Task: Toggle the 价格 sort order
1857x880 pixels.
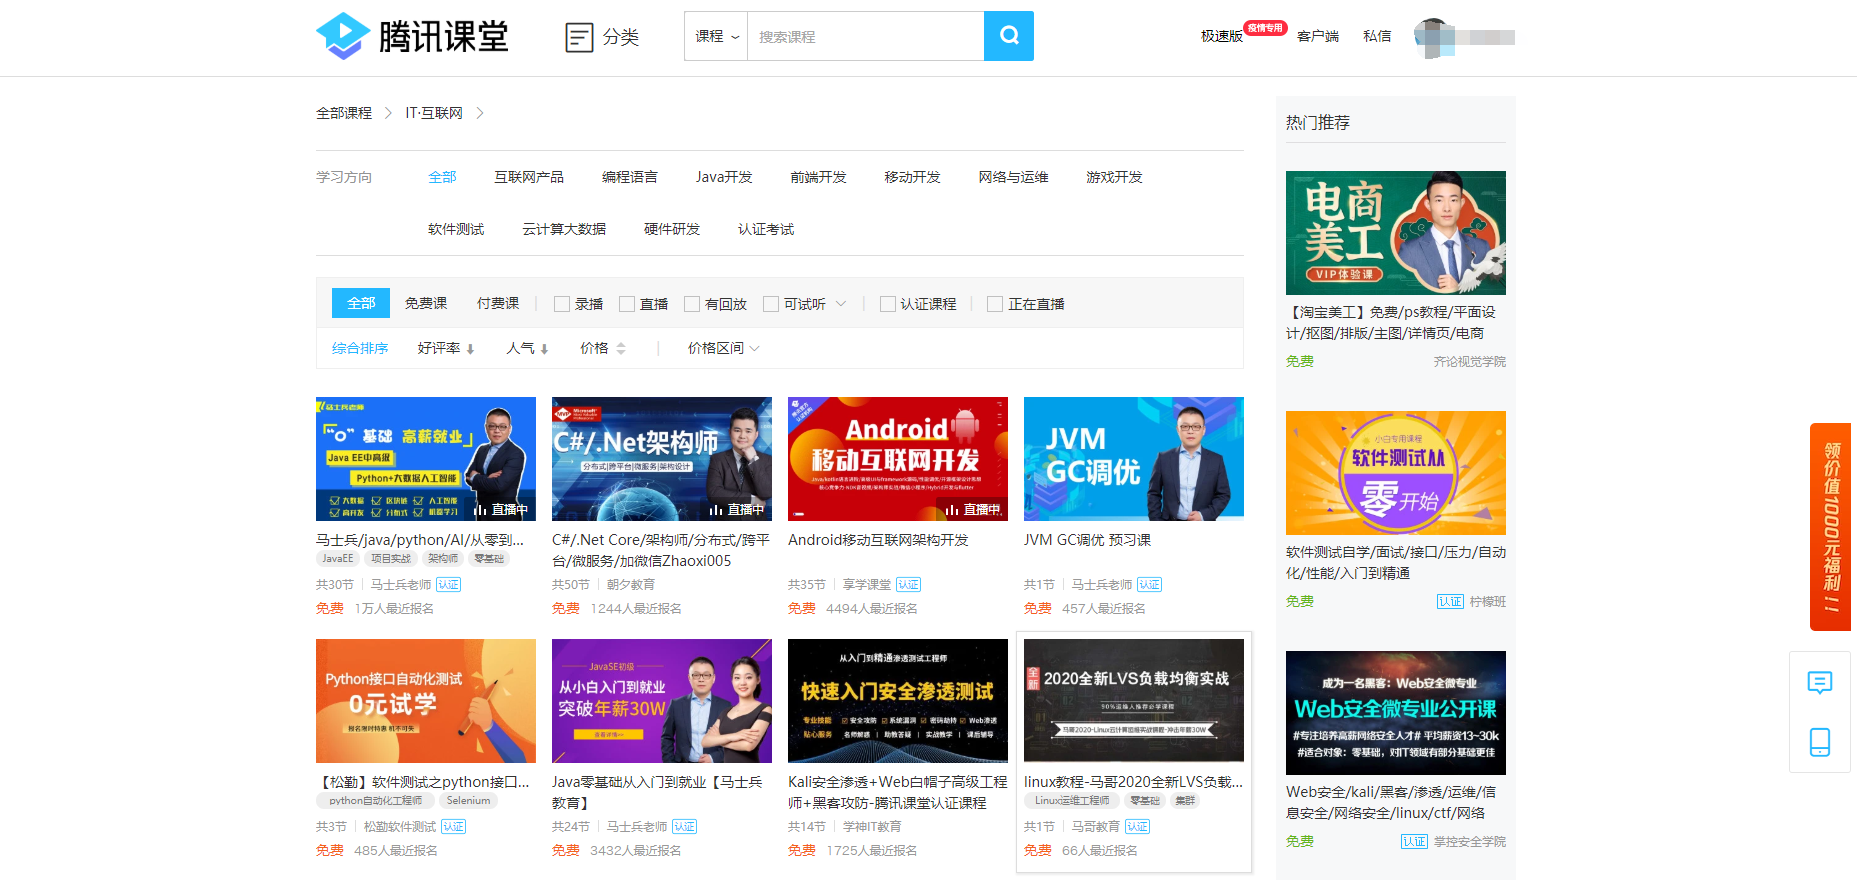Action: [603, 348]
